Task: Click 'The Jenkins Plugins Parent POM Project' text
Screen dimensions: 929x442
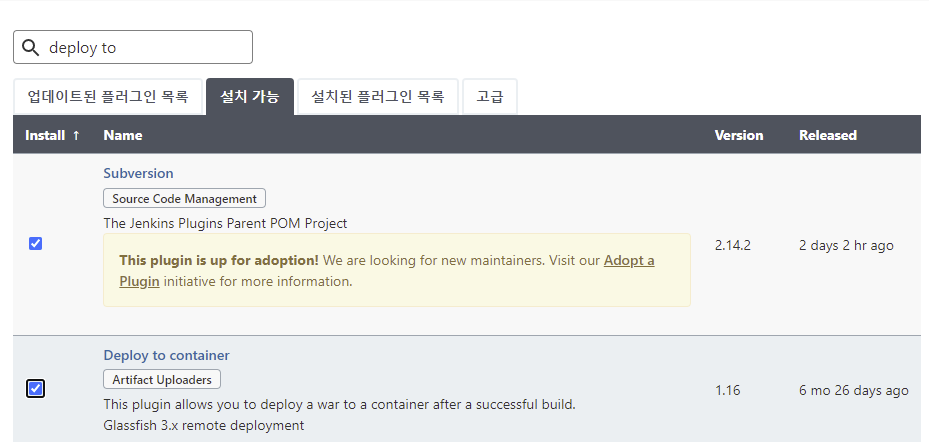Action: coord(225,223)
